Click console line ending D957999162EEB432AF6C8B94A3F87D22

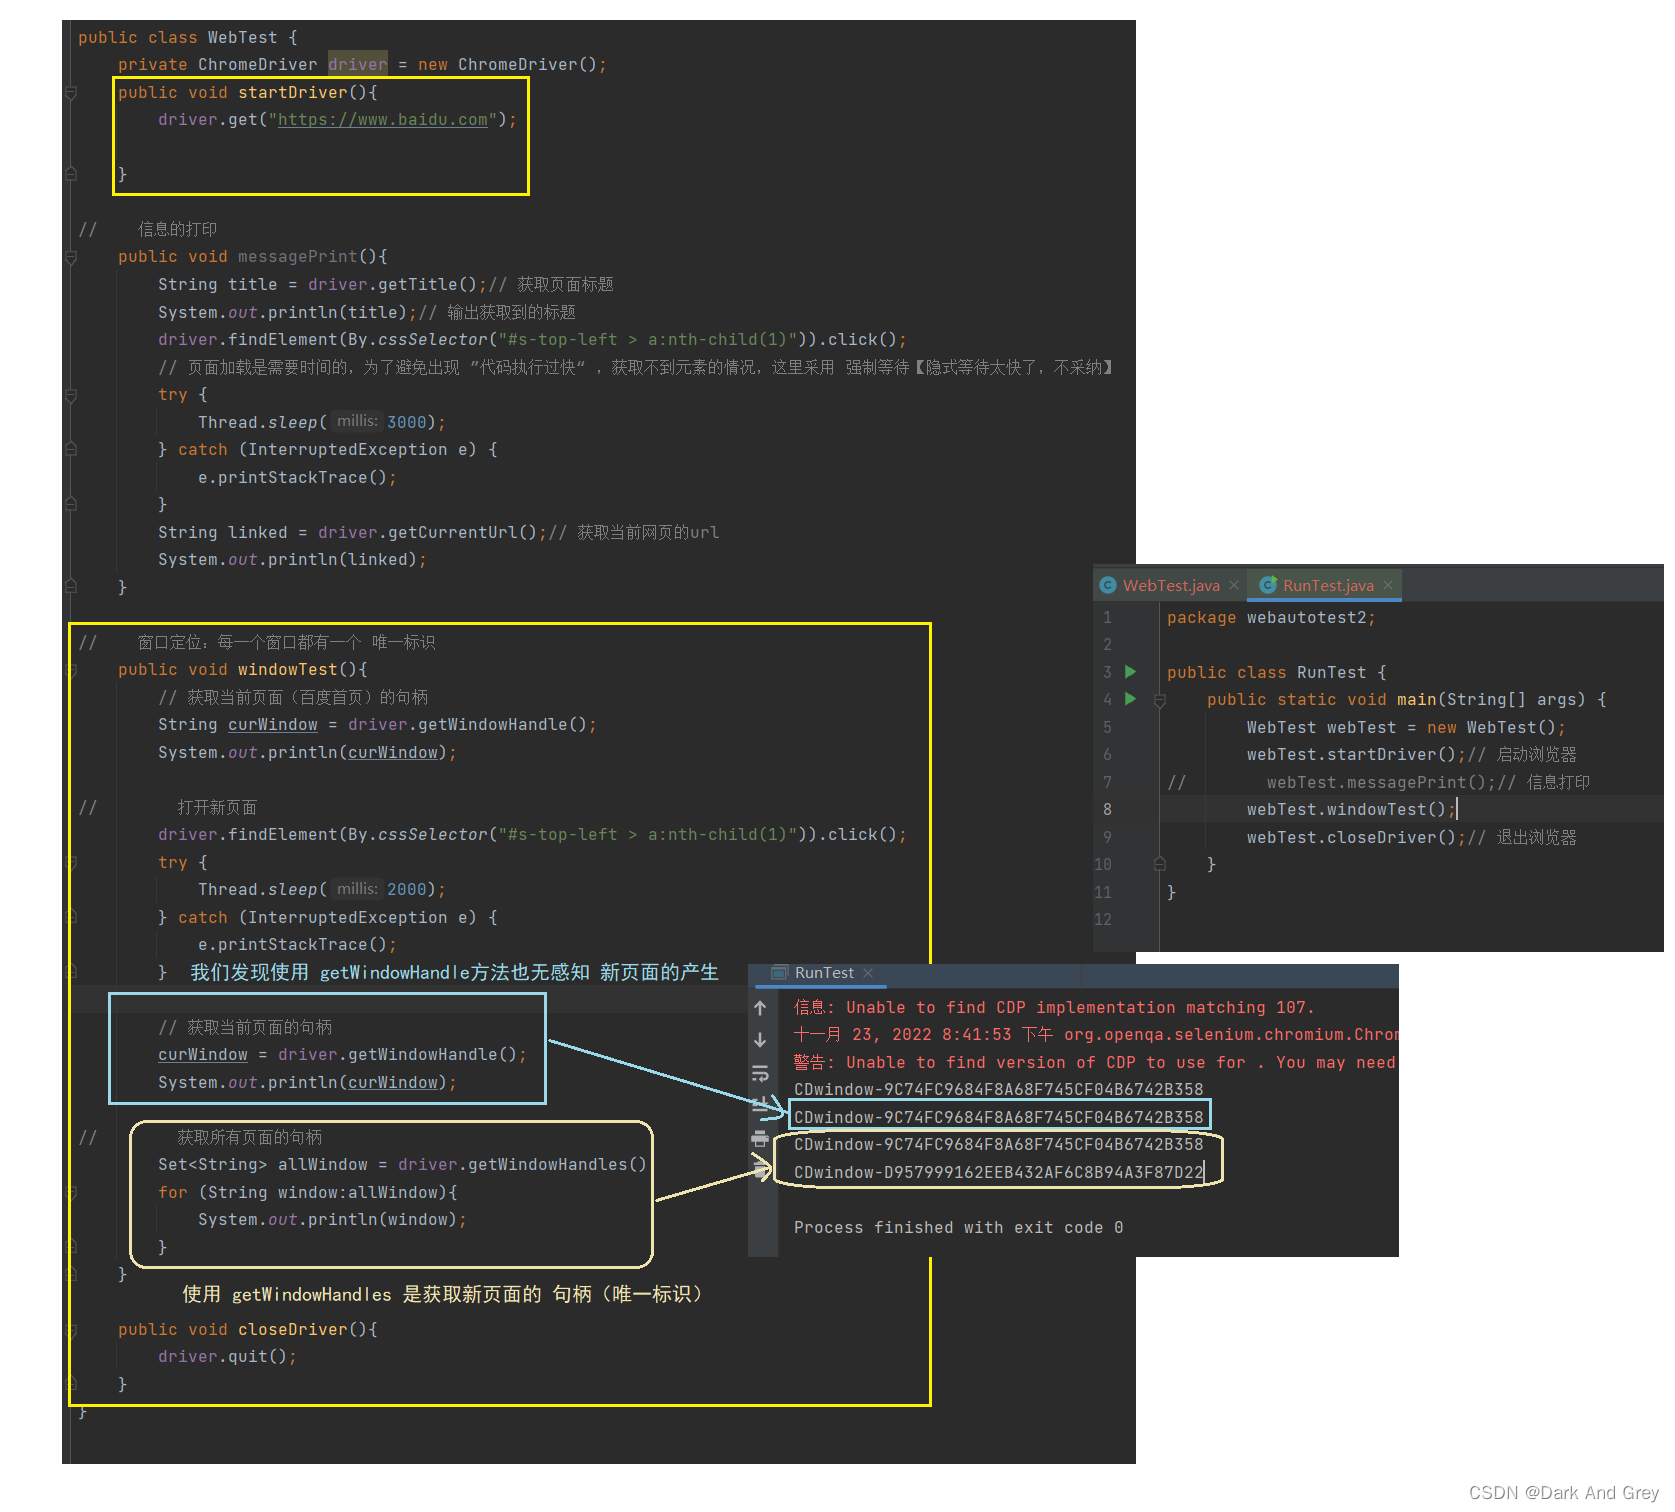tap(998, 1172)
